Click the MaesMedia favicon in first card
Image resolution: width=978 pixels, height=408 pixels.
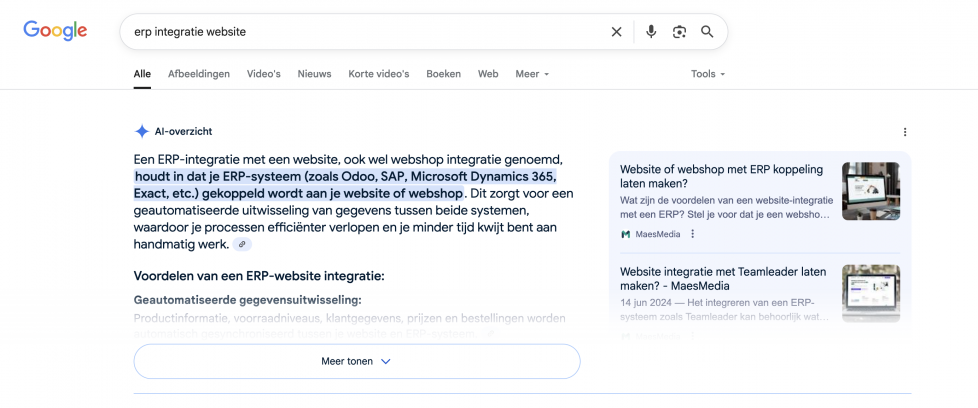tap(626, 234)
